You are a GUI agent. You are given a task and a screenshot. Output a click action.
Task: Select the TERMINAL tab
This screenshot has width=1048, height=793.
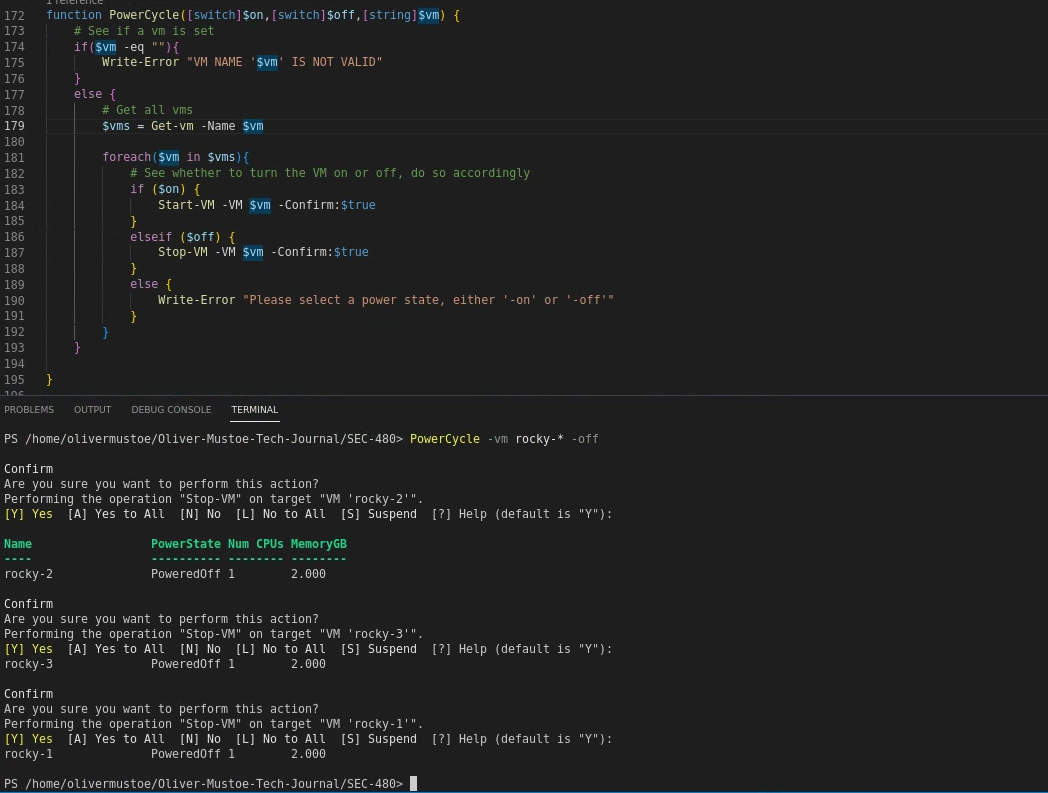[x=255, y=409]
